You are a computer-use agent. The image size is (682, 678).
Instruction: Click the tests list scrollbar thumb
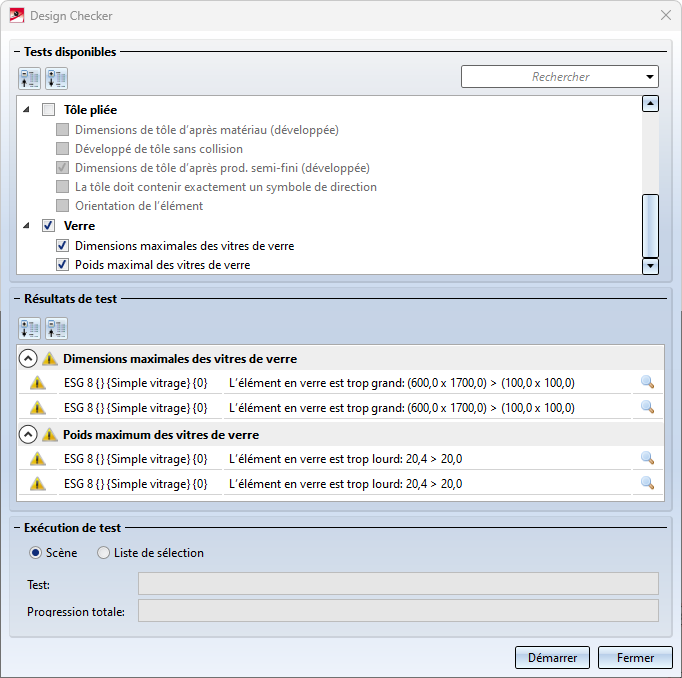(x=650, y=226)
